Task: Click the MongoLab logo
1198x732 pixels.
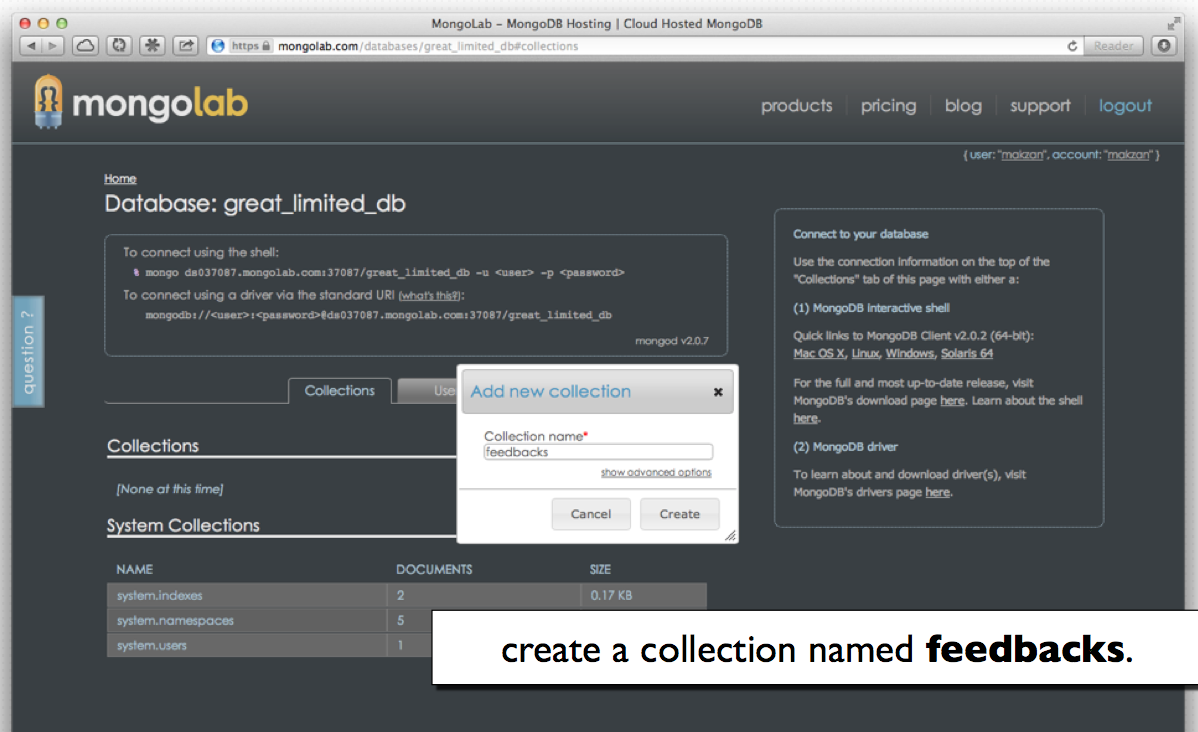Action: [140, 103]
